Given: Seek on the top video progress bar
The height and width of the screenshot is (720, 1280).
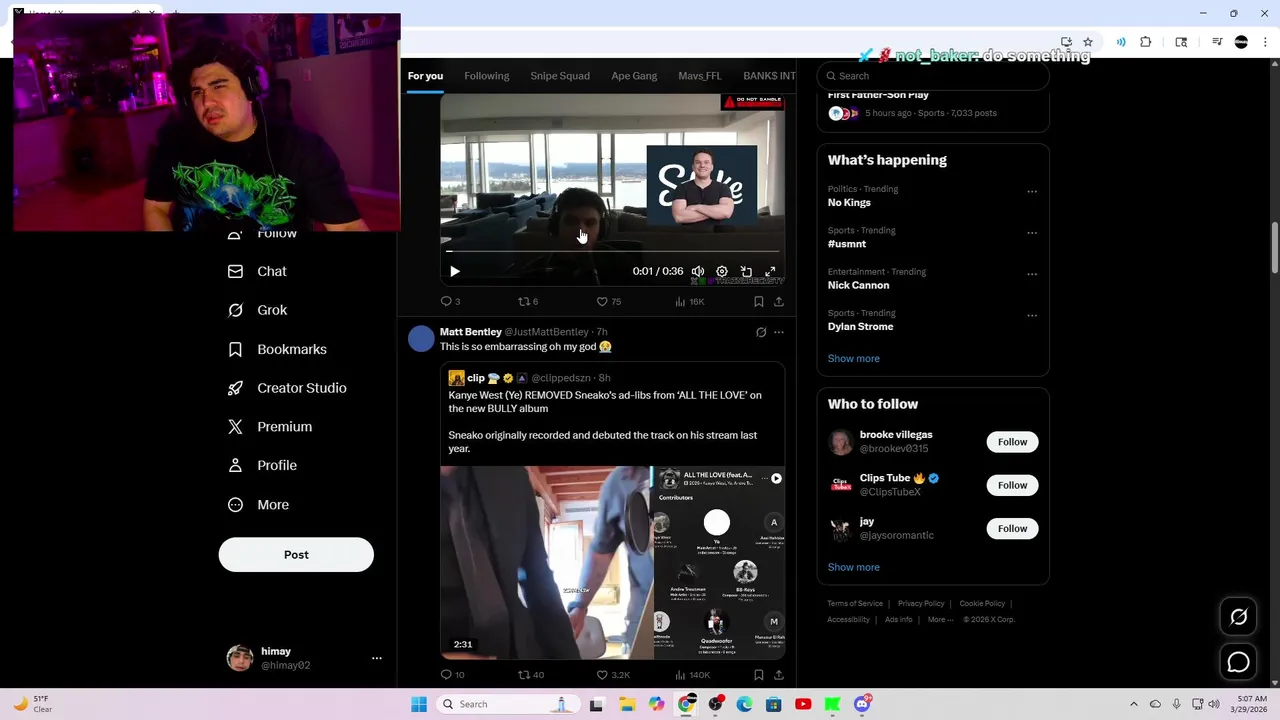Looking at the screenshot, I should 612,251.
